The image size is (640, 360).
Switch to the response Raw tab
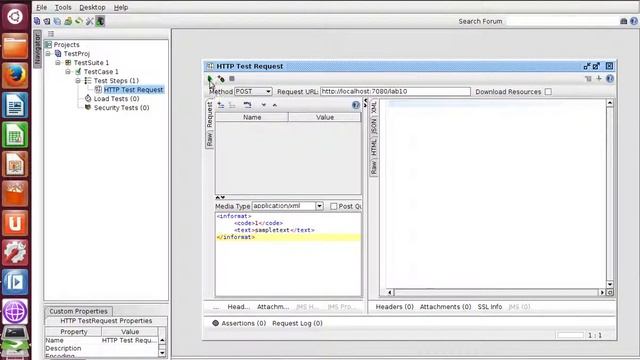pos(374,167)
